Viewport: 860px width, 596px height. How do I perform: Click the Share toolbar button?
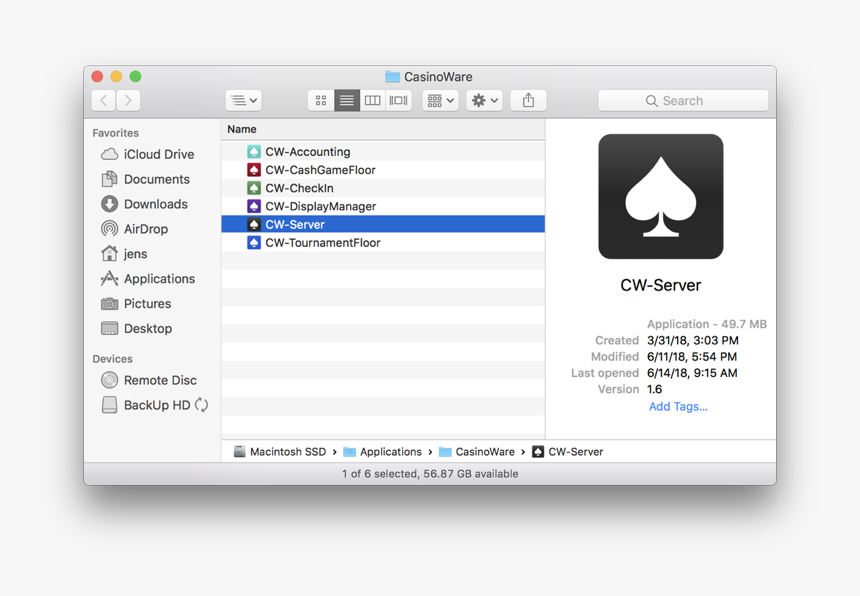(x=528, y=100)
